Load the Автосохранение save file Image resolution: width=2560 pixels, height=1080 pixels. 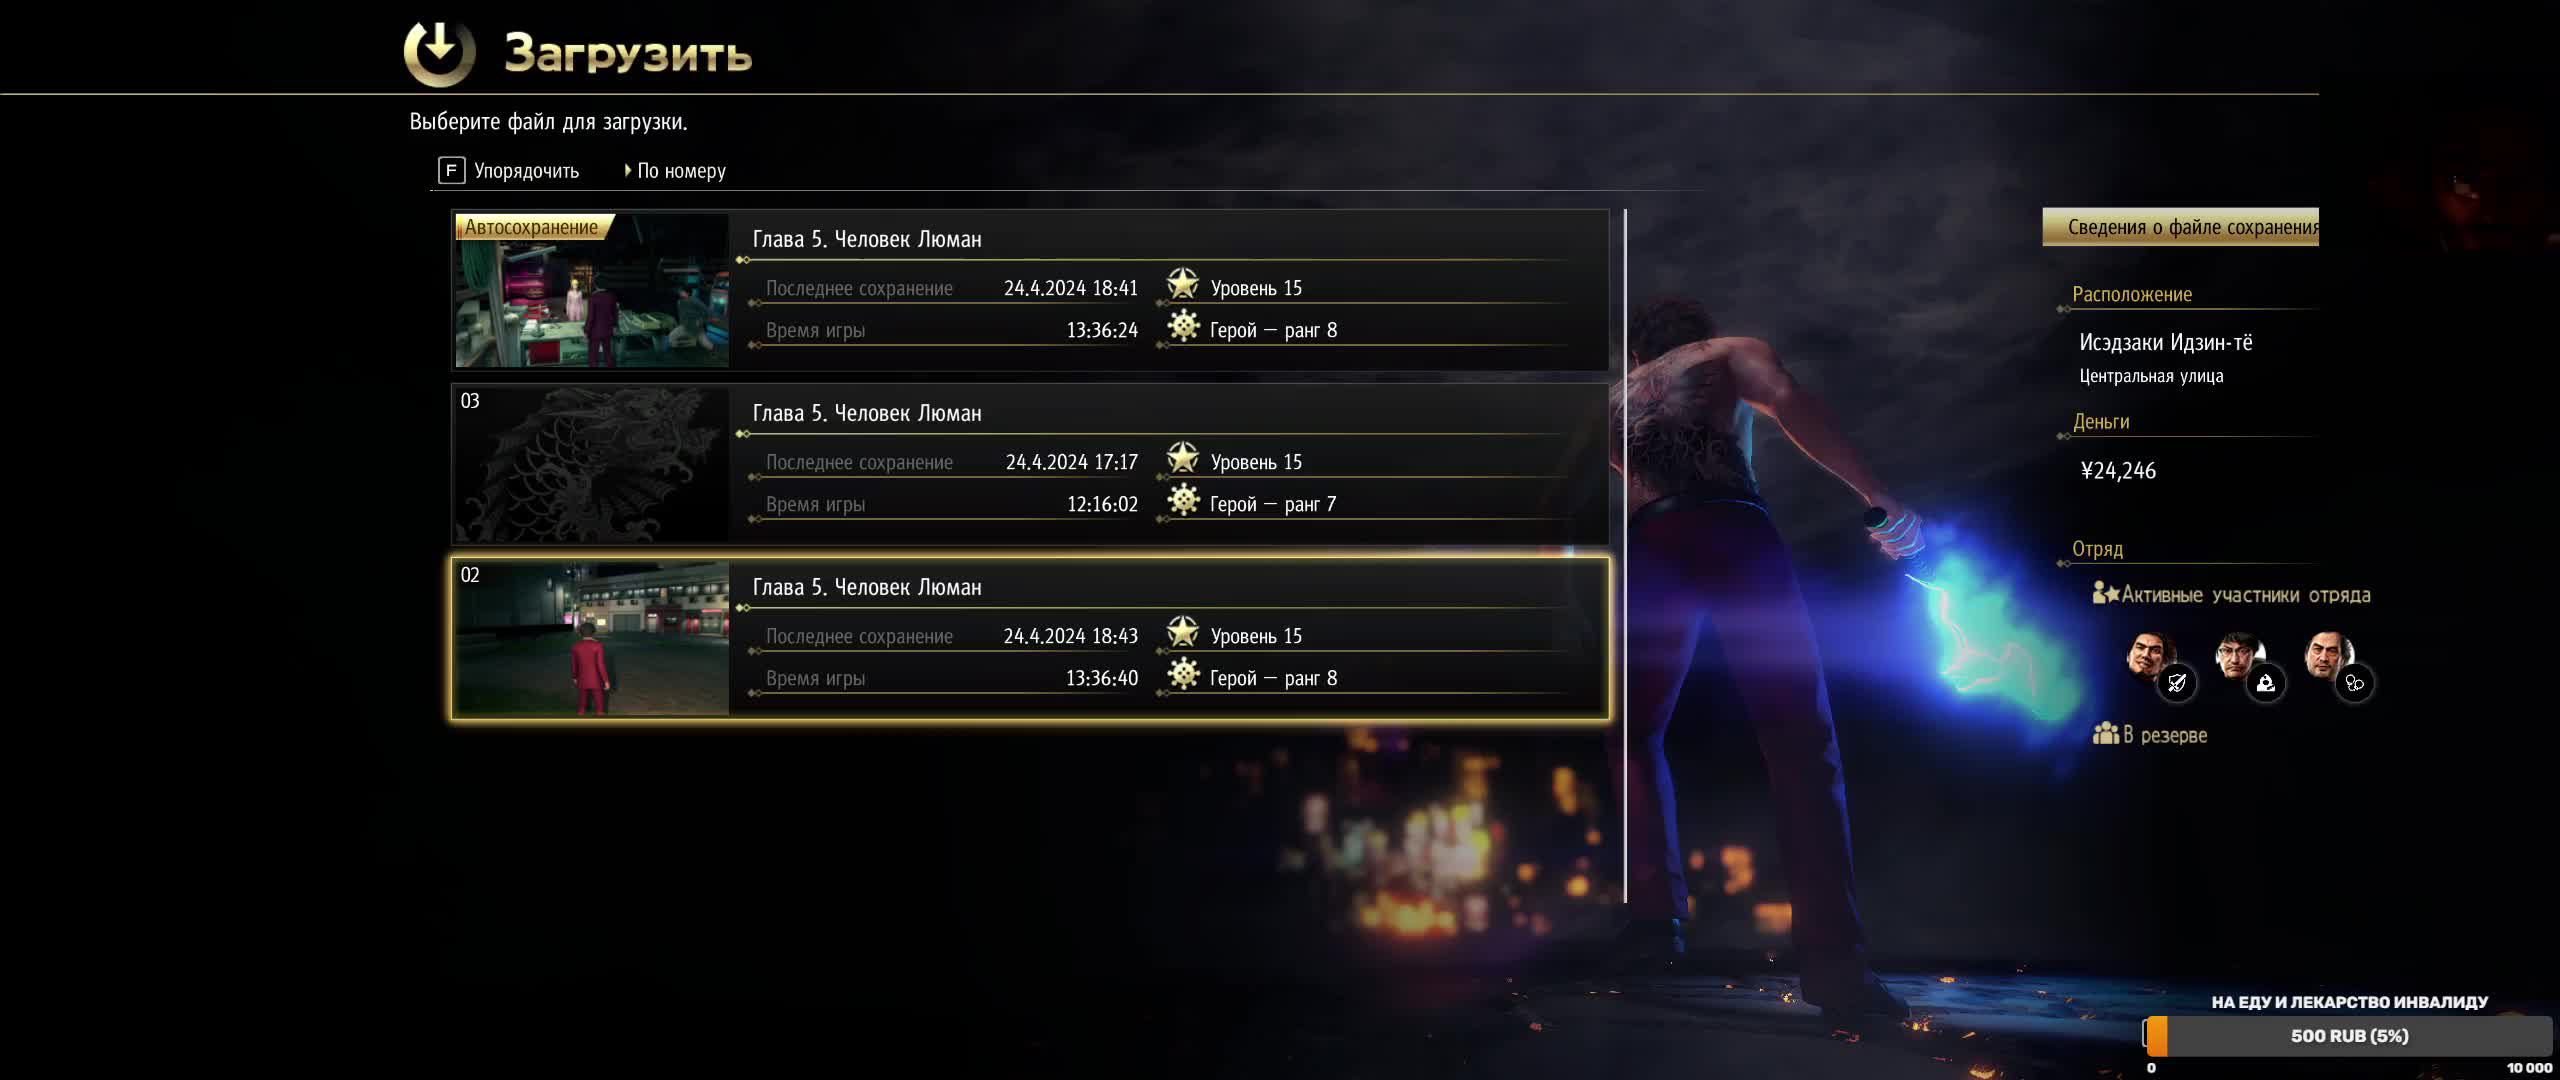1030,290
